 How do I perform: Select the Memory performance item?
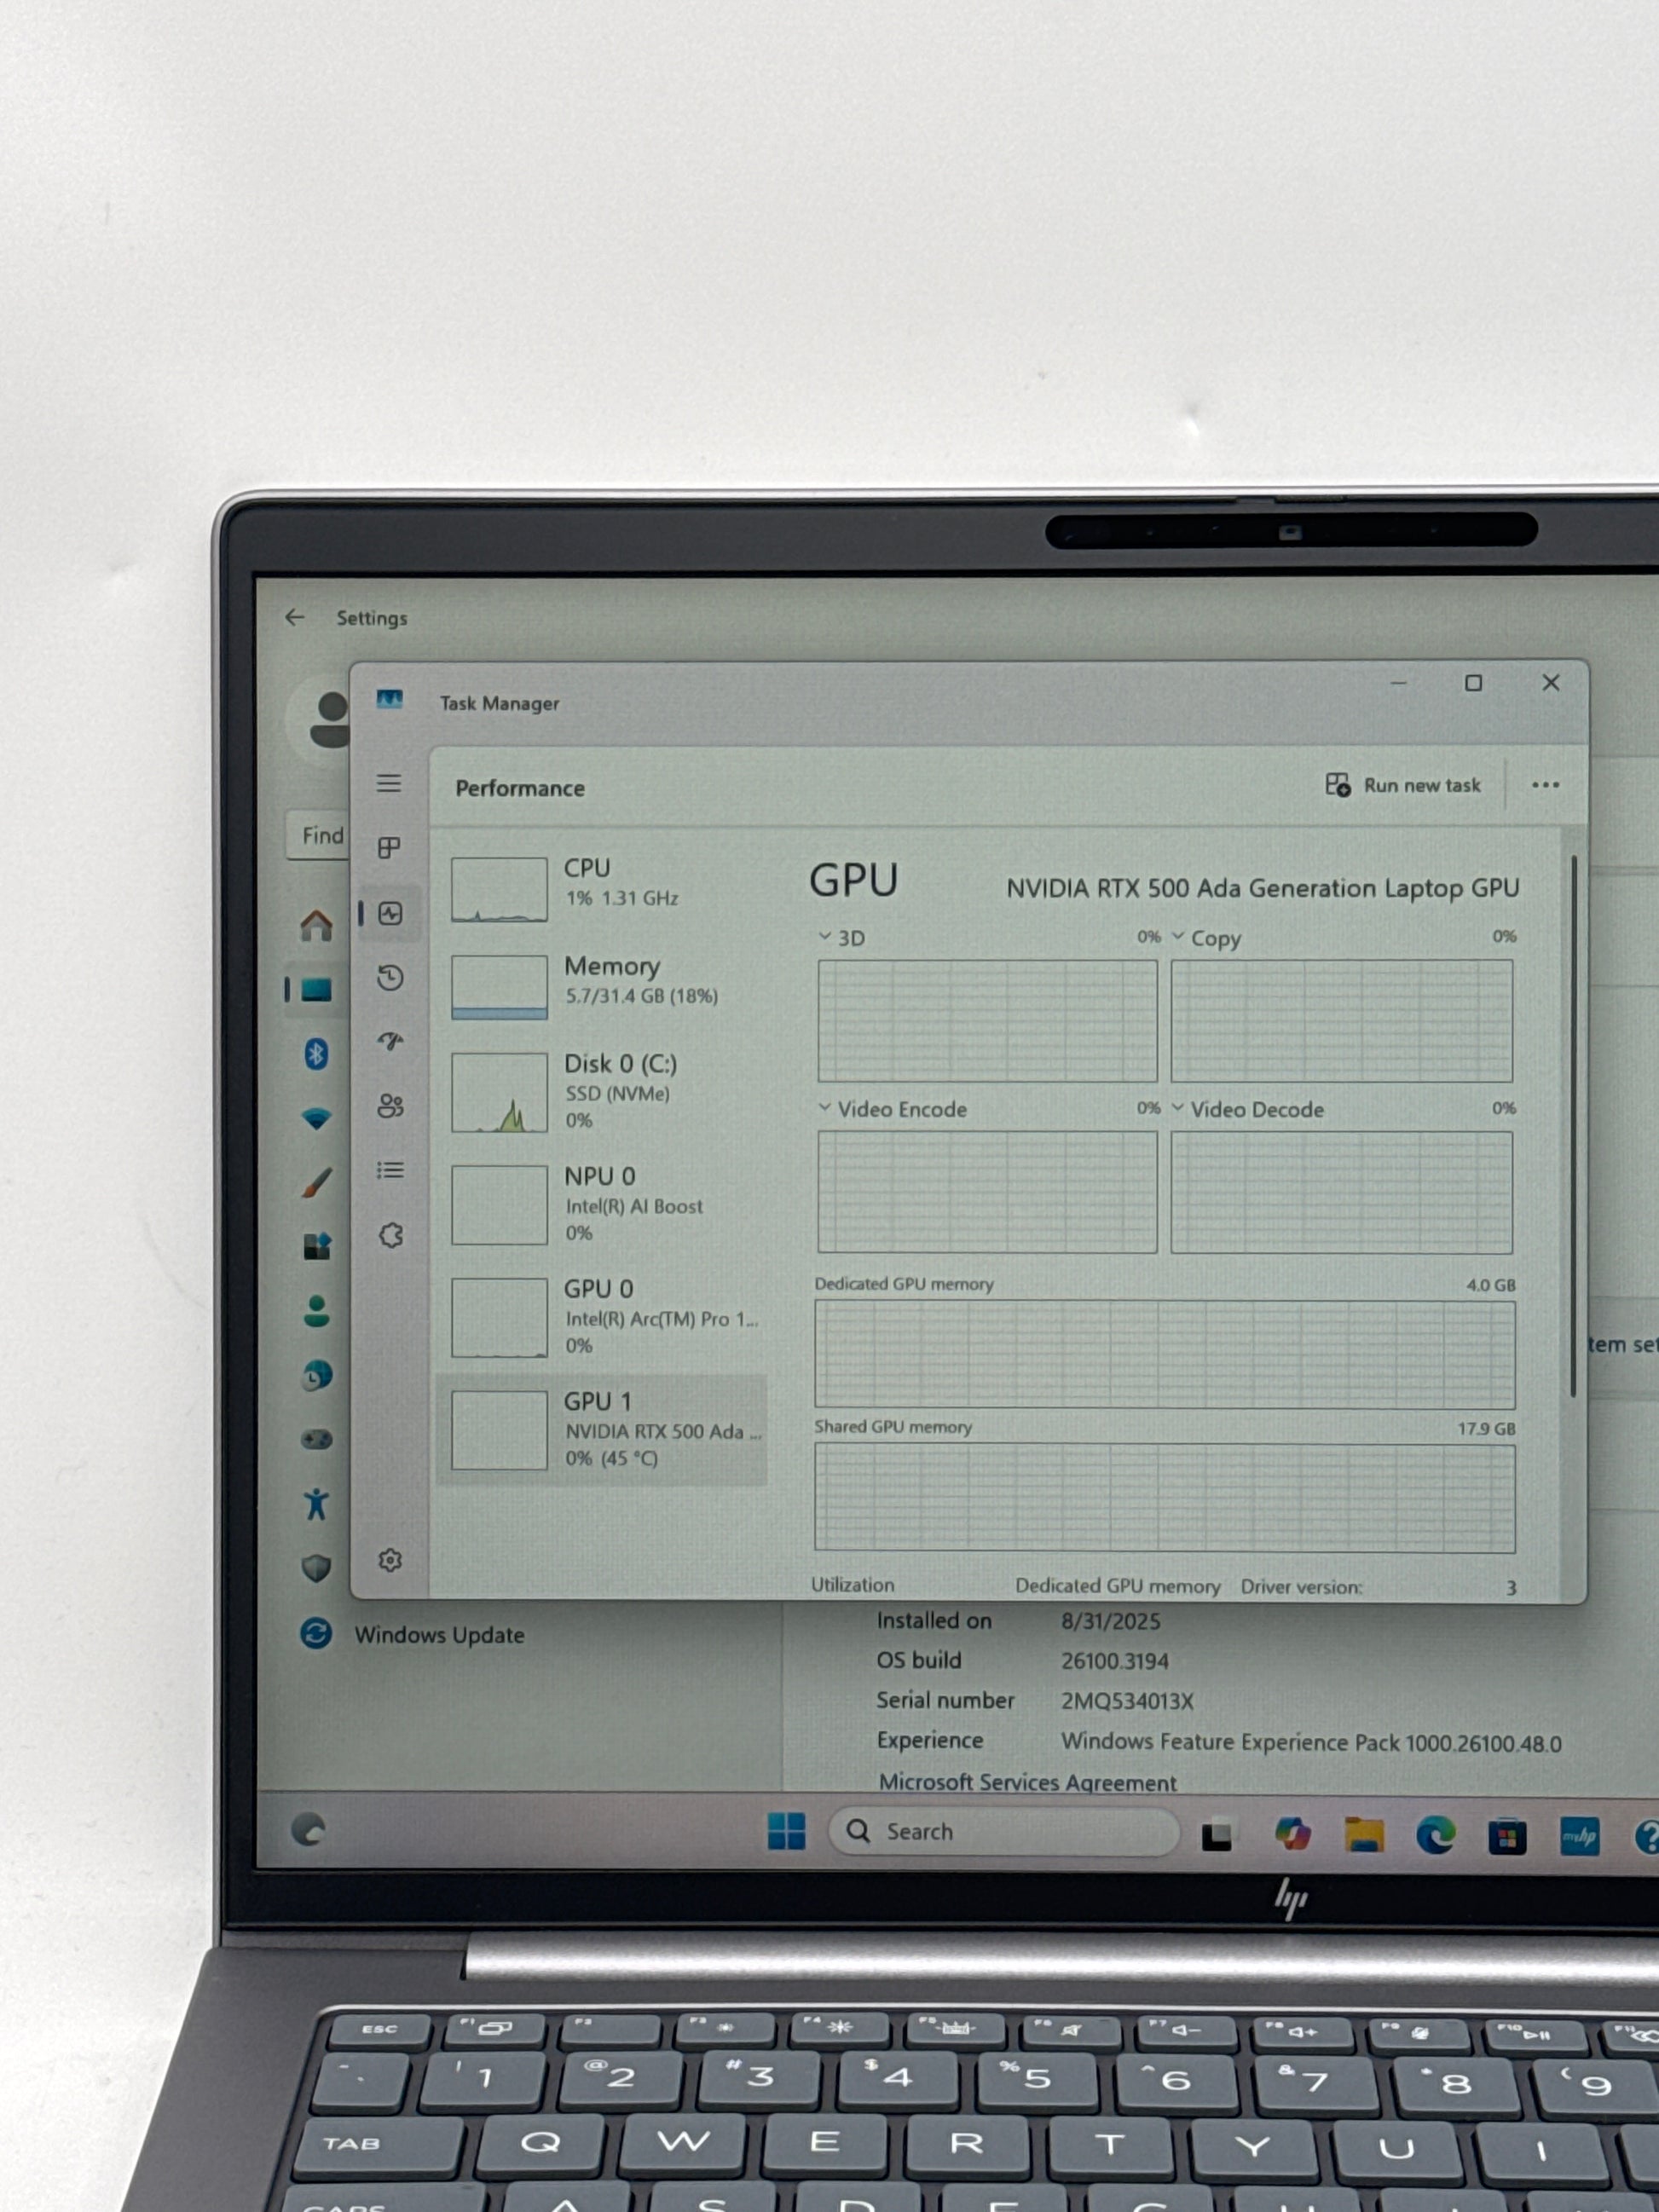point(600,984)
